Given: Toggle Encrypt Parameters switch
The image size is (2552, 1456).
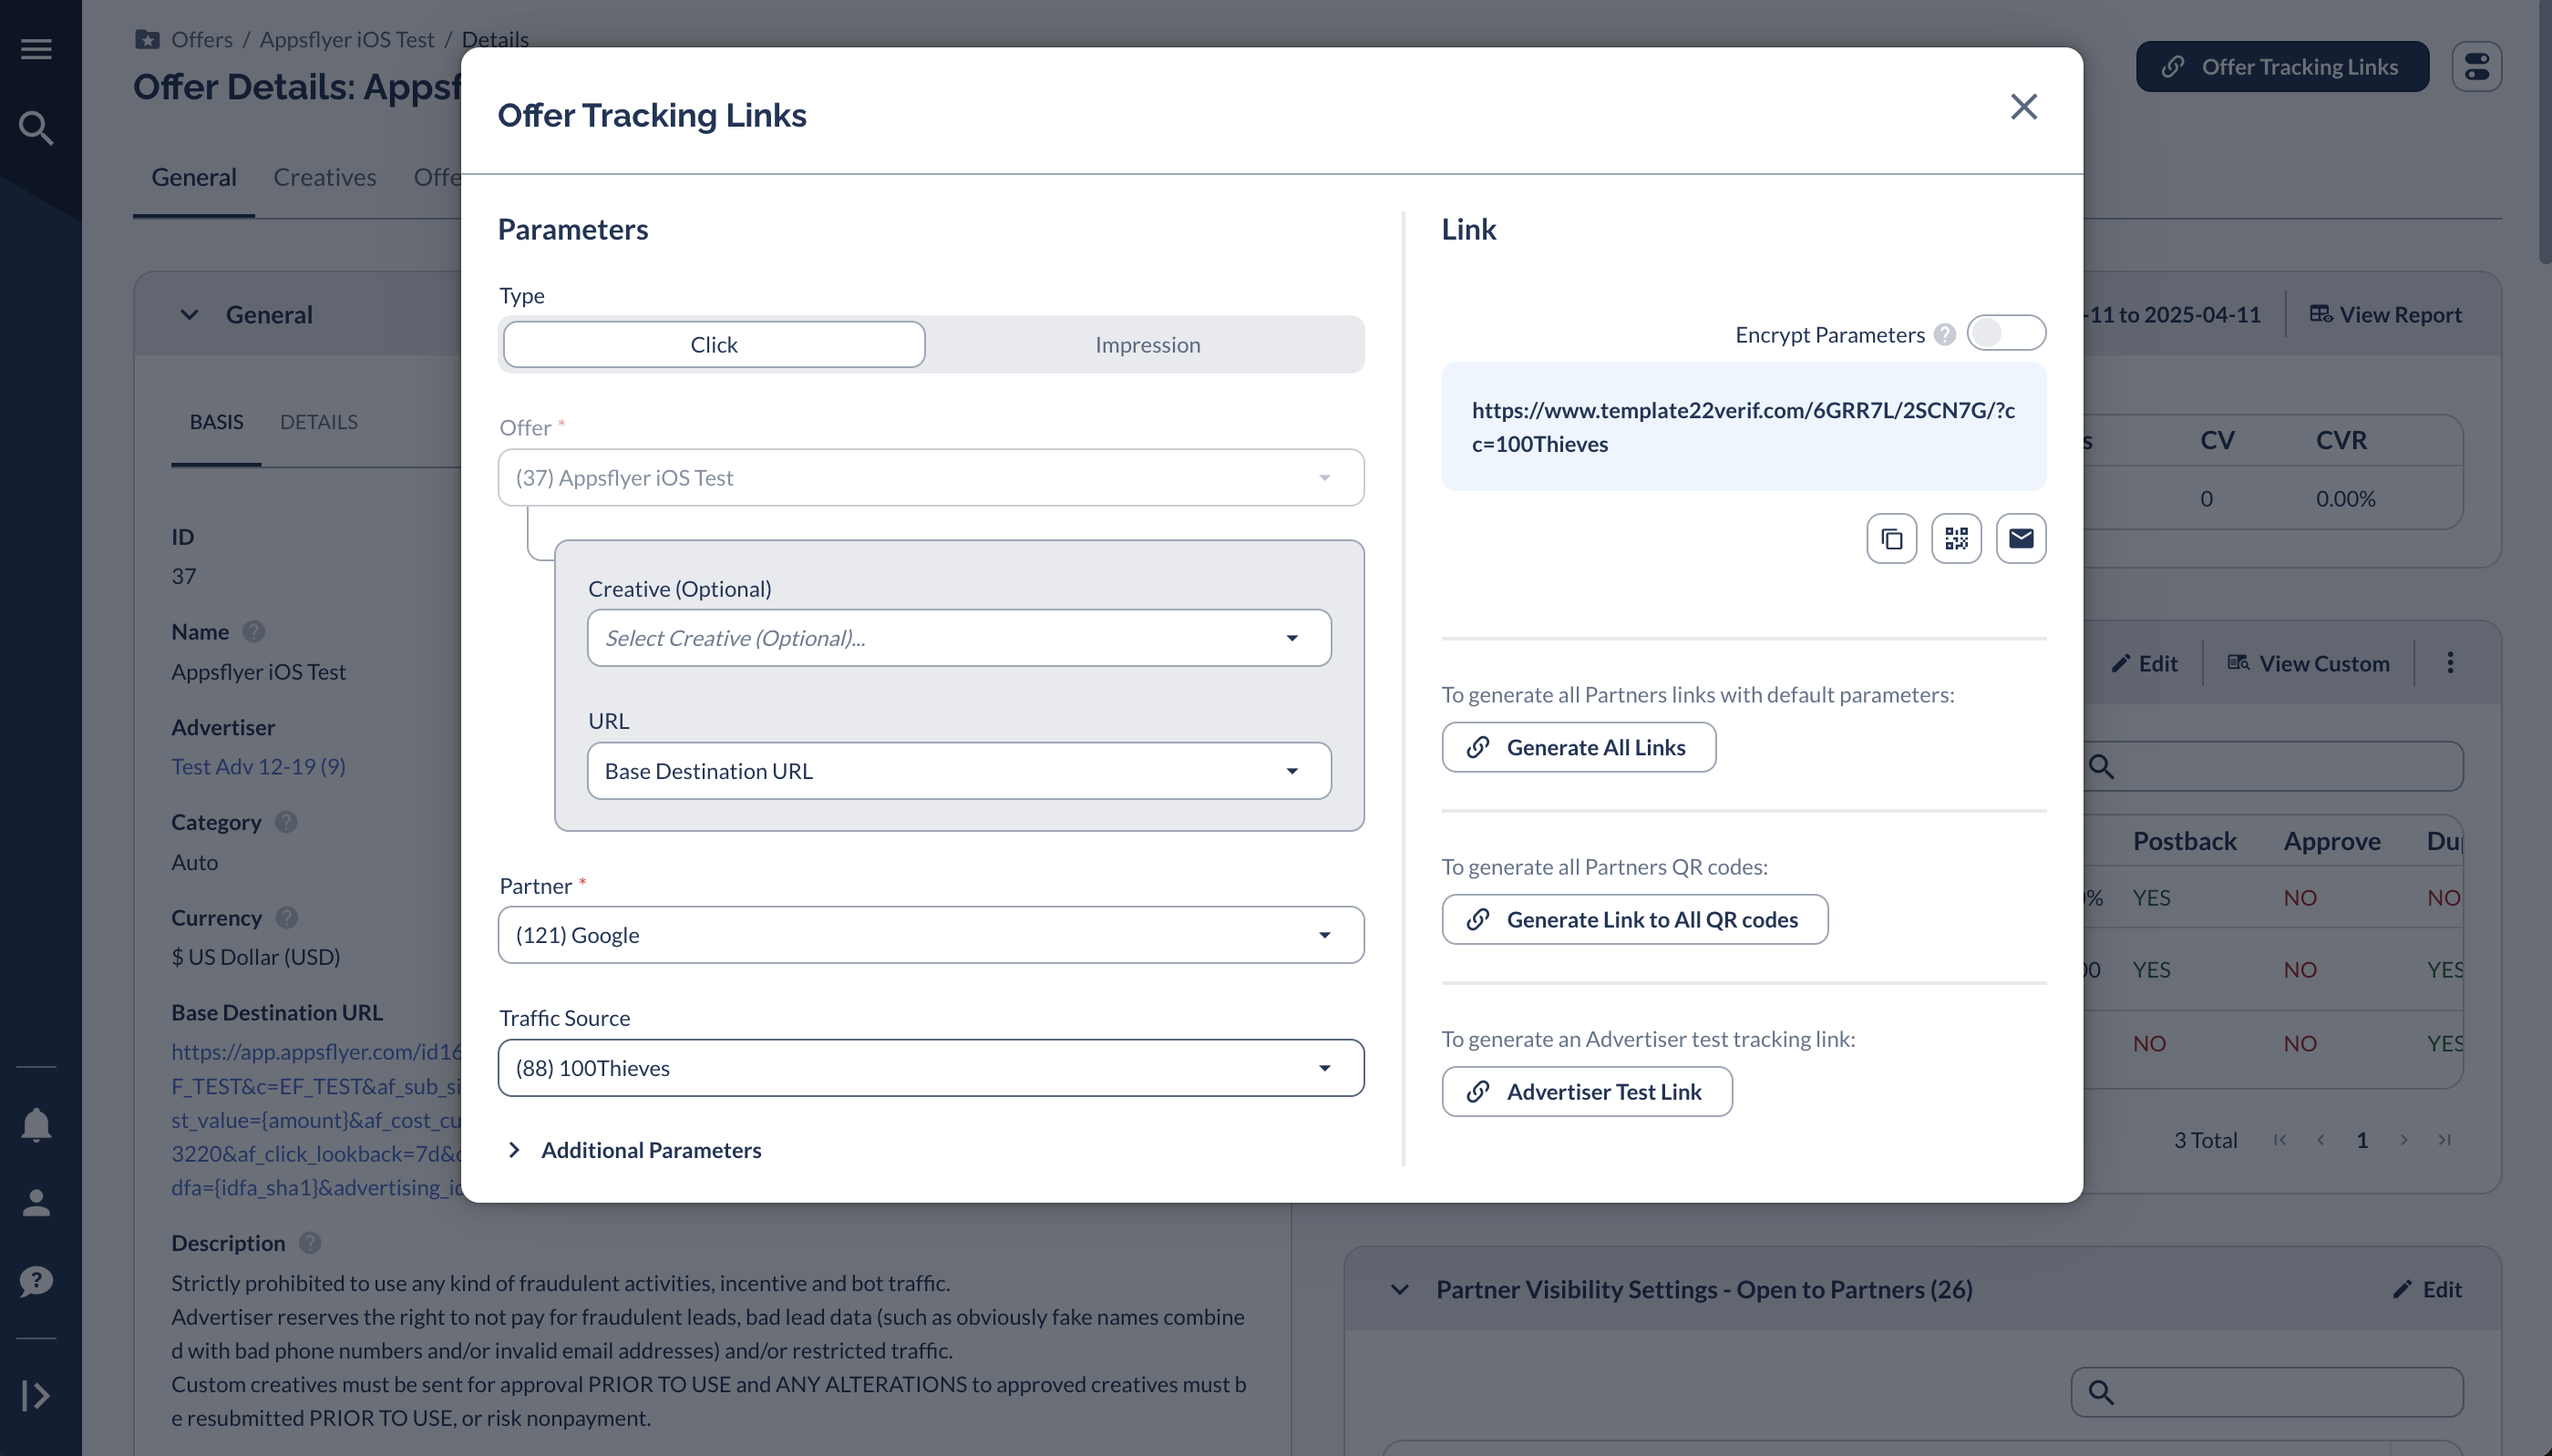Looking at the screenshot, I should (x=2006, y=333).
